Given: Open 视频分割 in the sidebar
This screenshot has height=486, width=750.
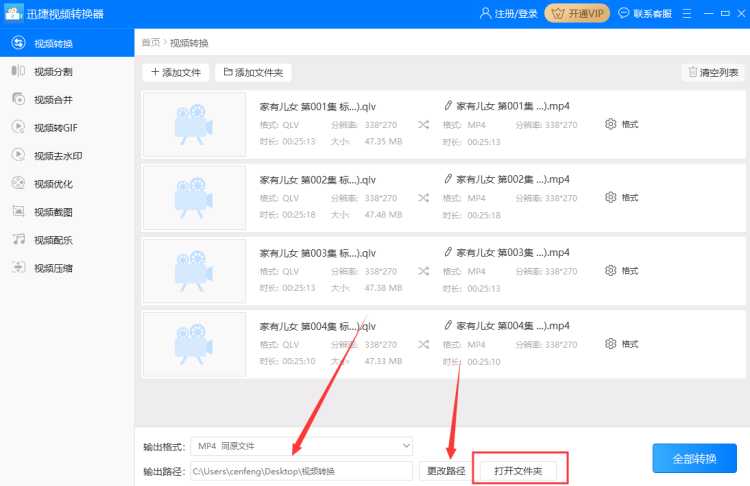Looking at the screenshot, I should [67, 71].
